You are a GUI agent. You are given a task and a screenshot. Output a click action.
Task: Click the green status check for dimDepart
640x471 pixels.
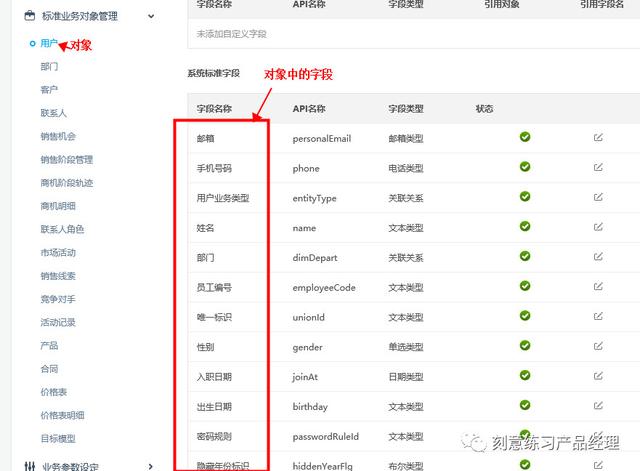tap(525, 256)
